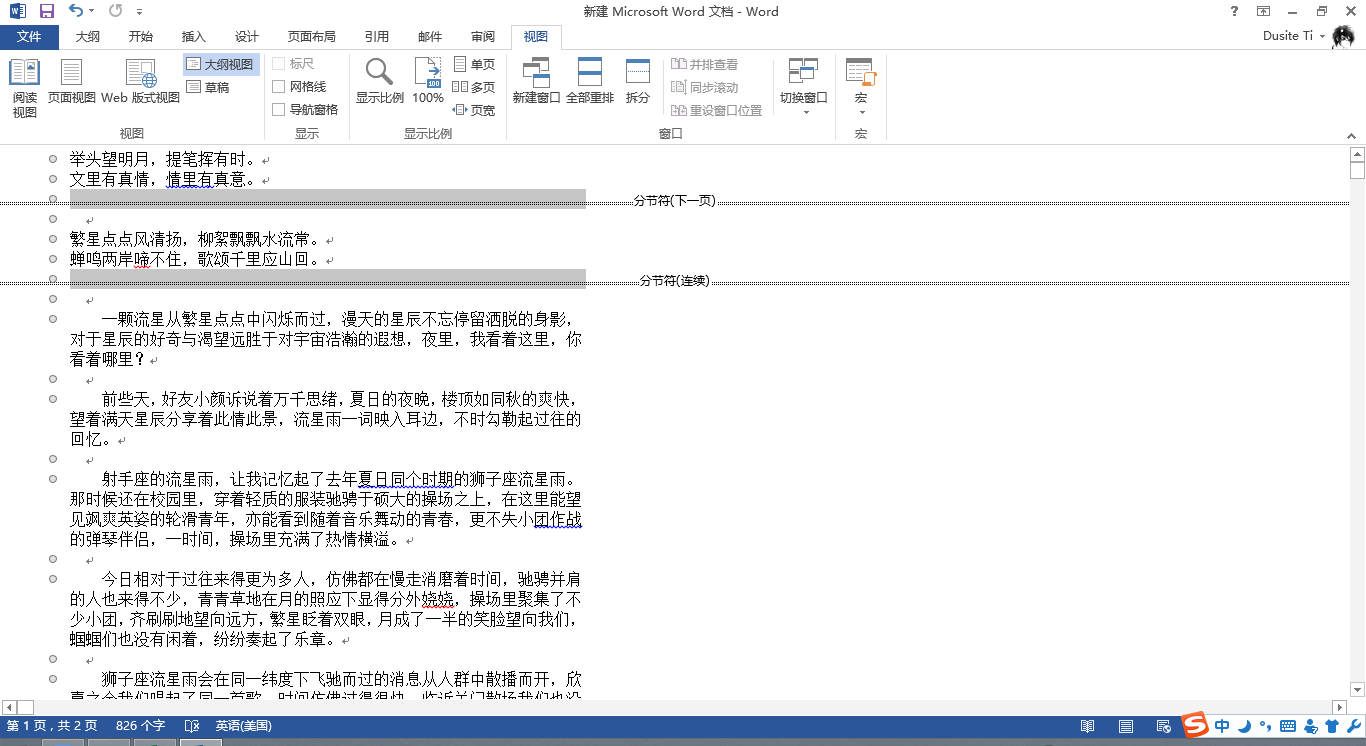1366x746 pixels.
Task: Split the window (拆分)
Action: click(x=637, y=82)
